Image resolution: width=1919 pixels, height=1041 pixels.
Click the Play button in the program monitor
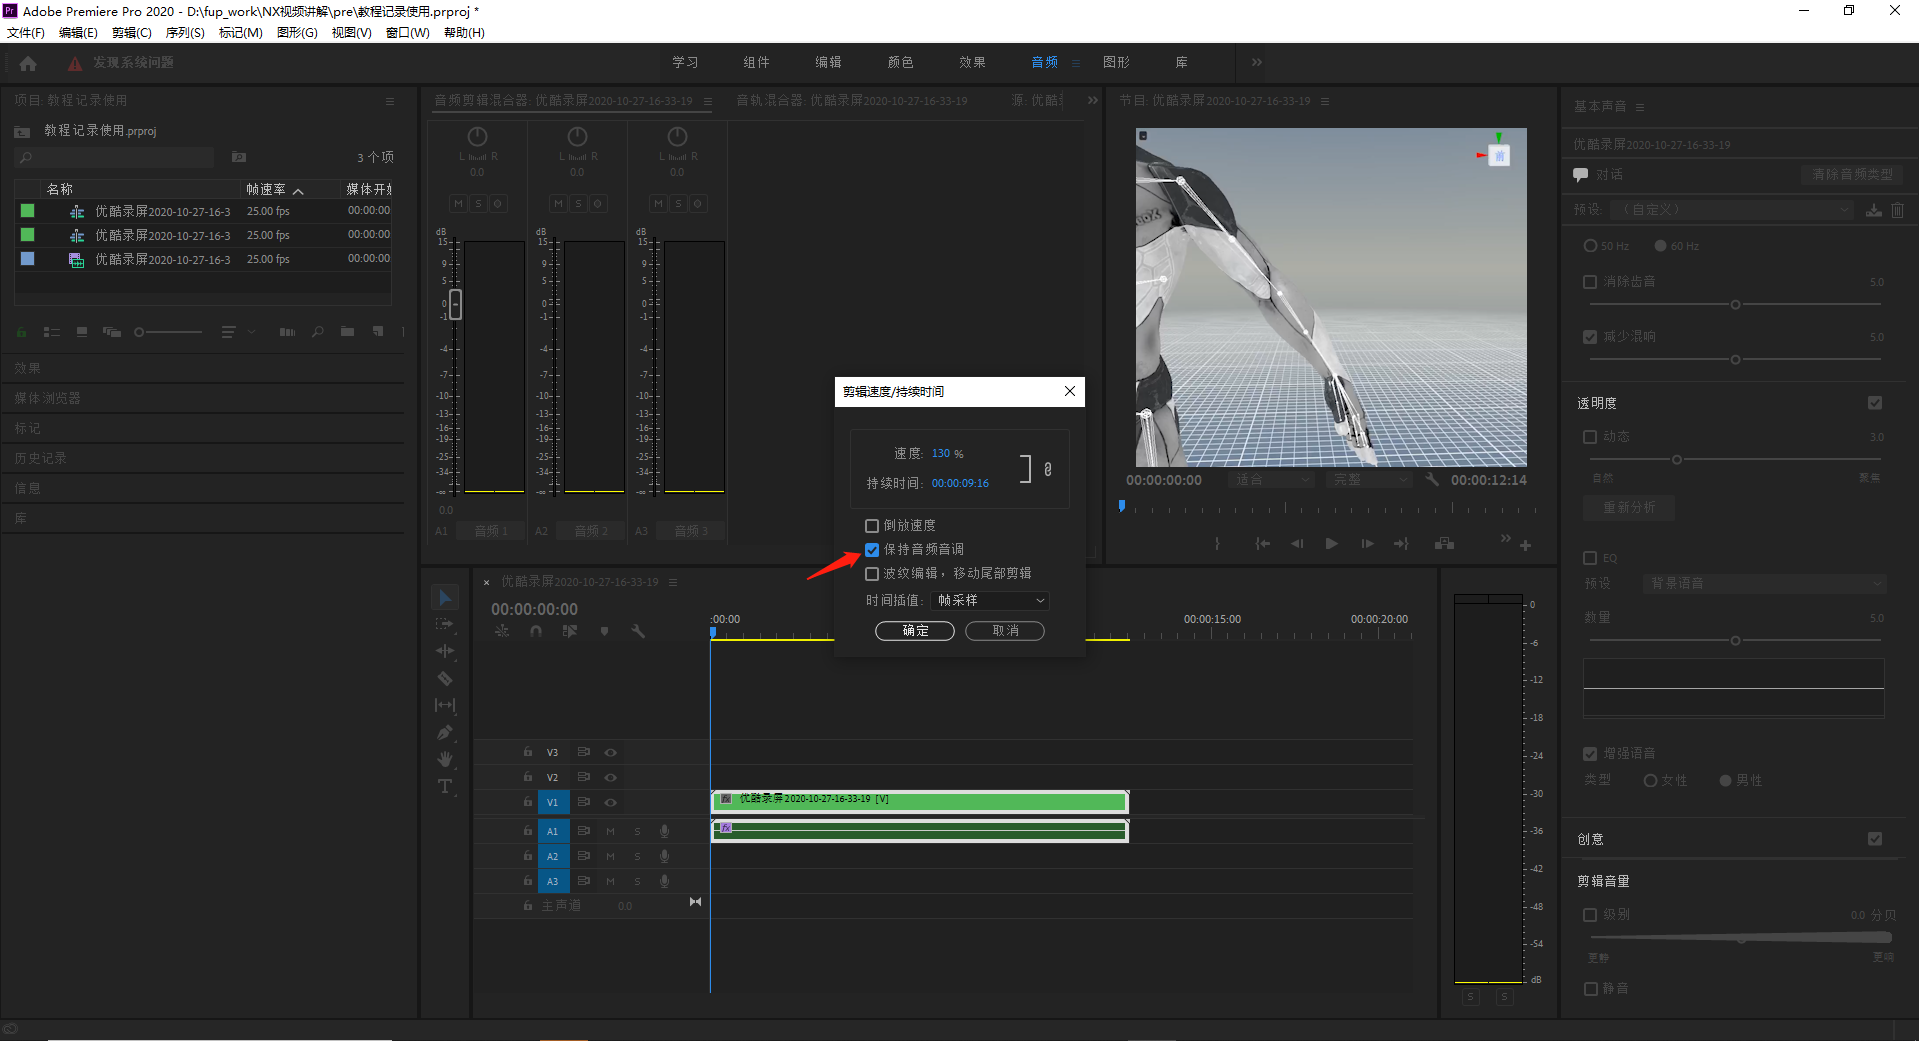(1331, 543)
